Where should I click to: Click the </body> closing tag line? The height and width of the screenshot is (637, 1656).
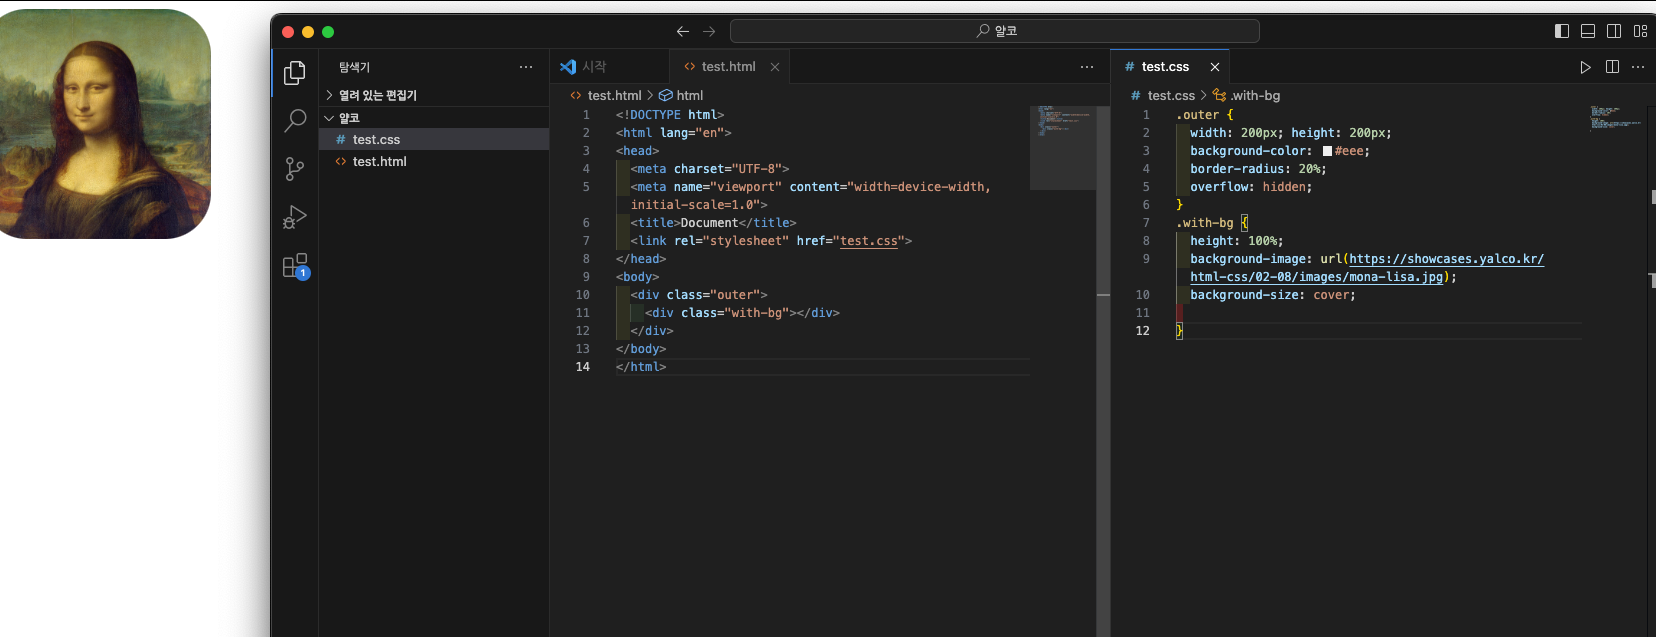[x=641, y=349]
